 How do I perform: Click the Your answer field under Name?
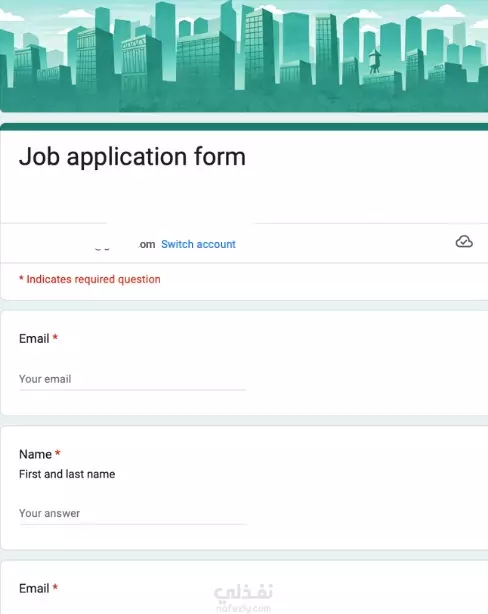pos(132,513)
